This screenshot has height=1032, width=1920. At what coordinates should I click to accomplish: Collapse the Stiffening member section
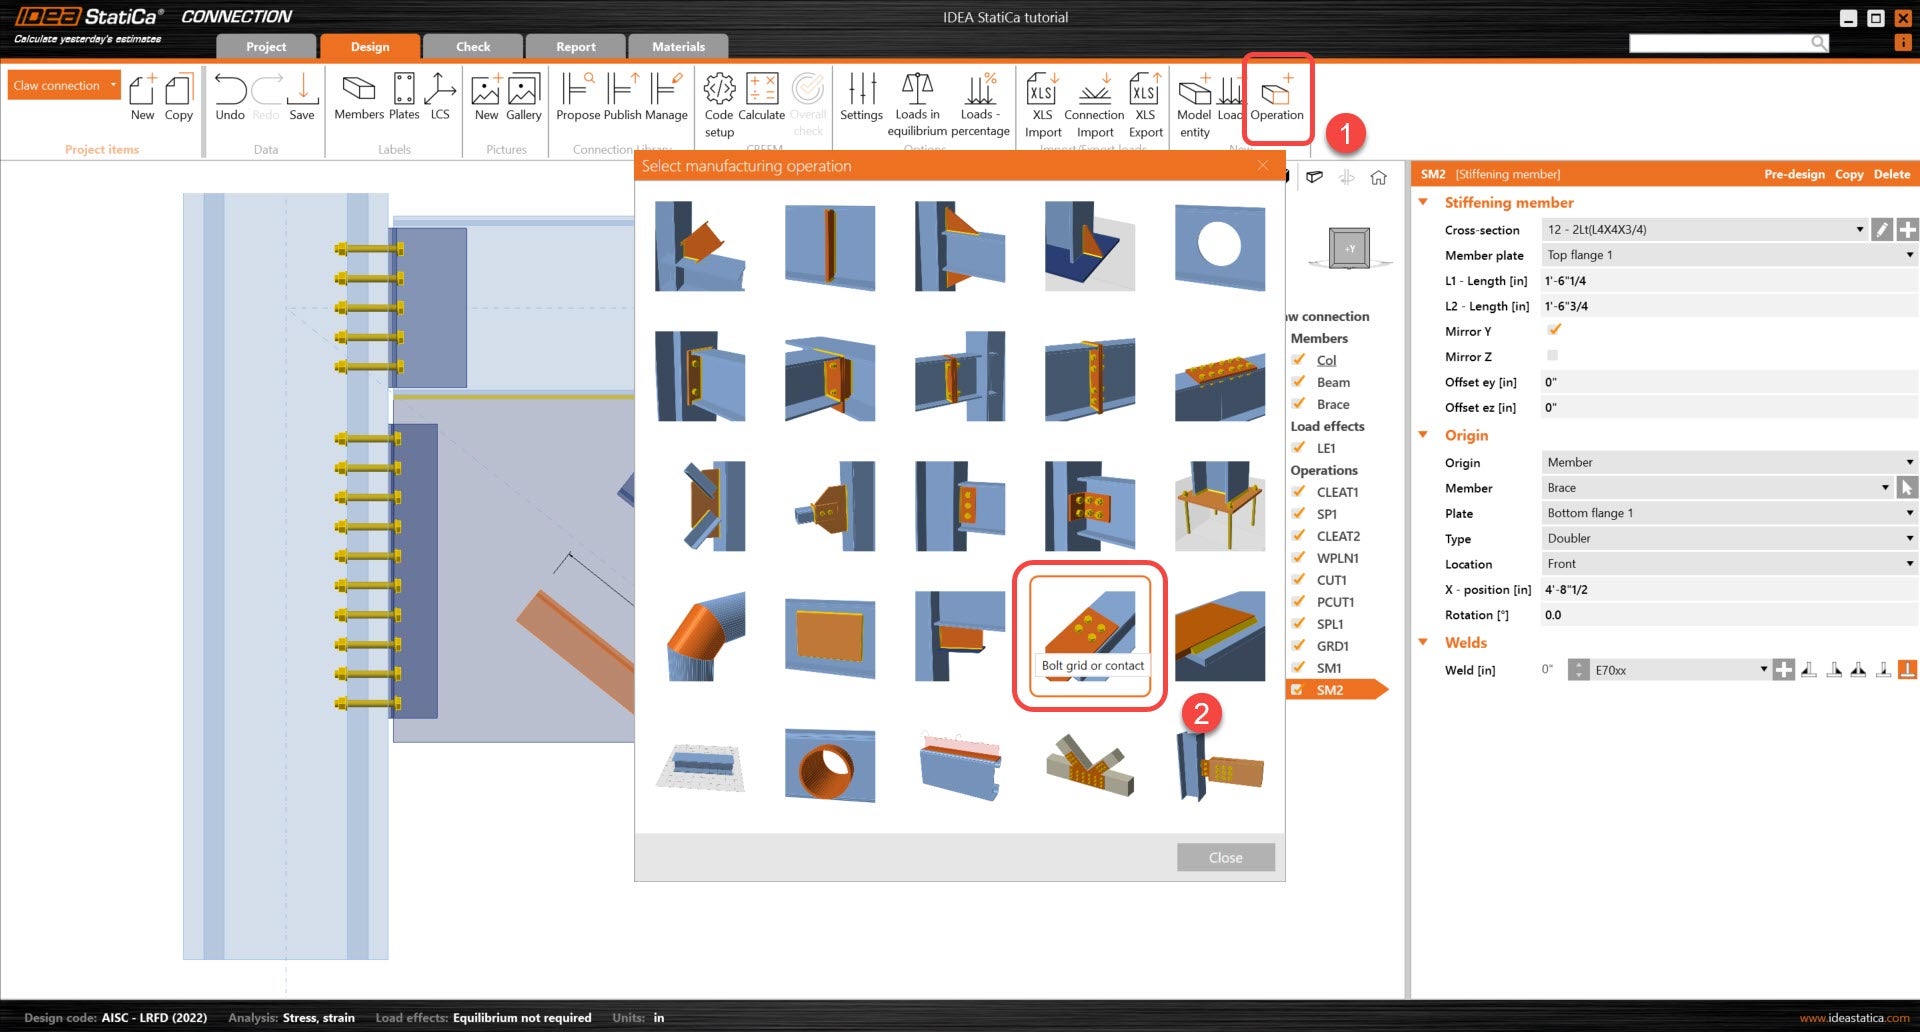pyautogui.click(x=1423, y=202)
